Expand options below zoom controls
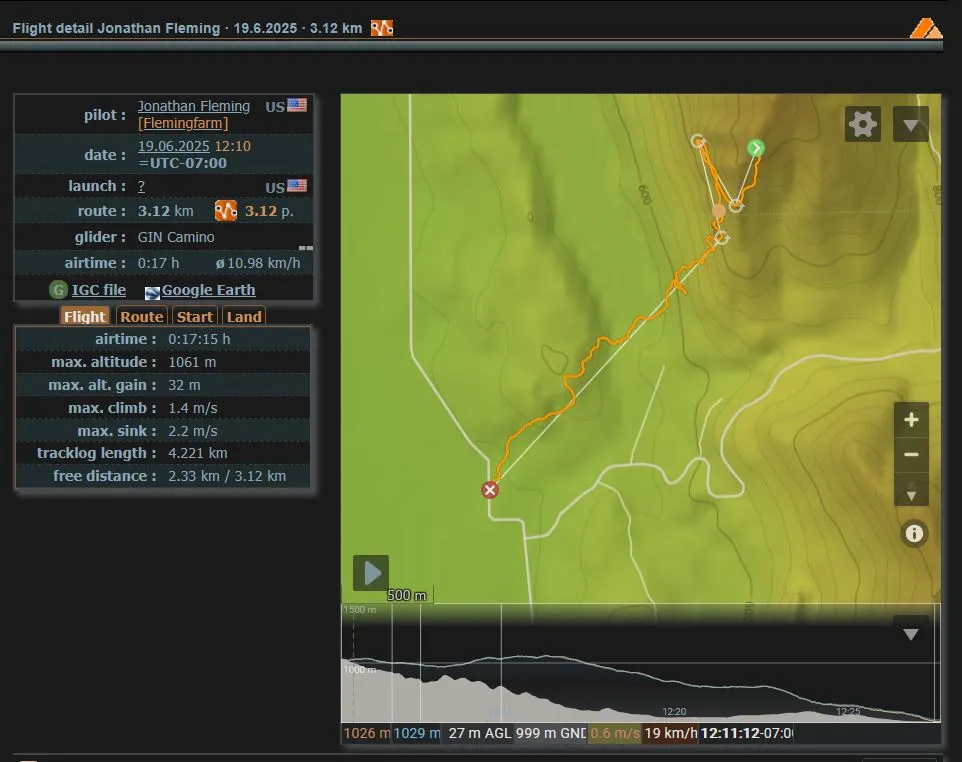The height and width of the screenshot is (762, 962). coord(911,495)
